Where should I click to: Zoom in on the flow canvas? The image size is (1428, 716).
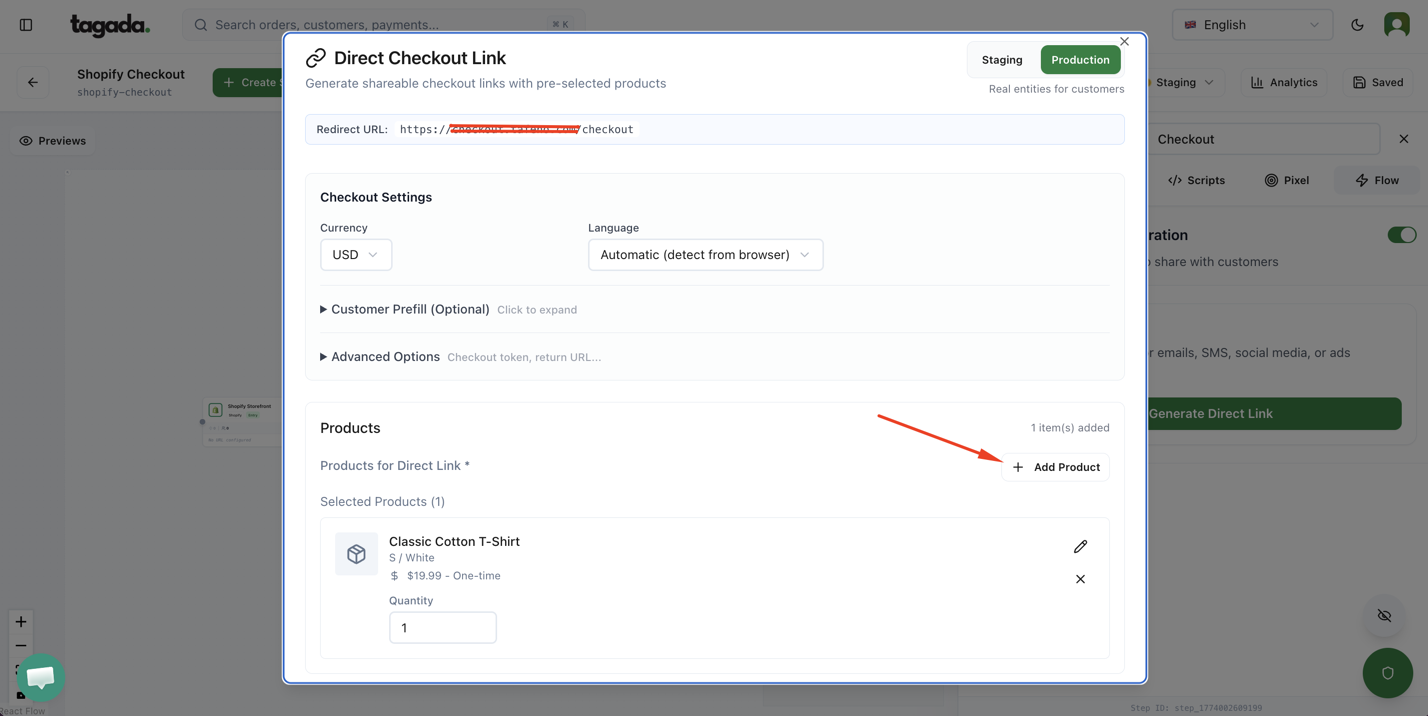click(x=21, y=622)
